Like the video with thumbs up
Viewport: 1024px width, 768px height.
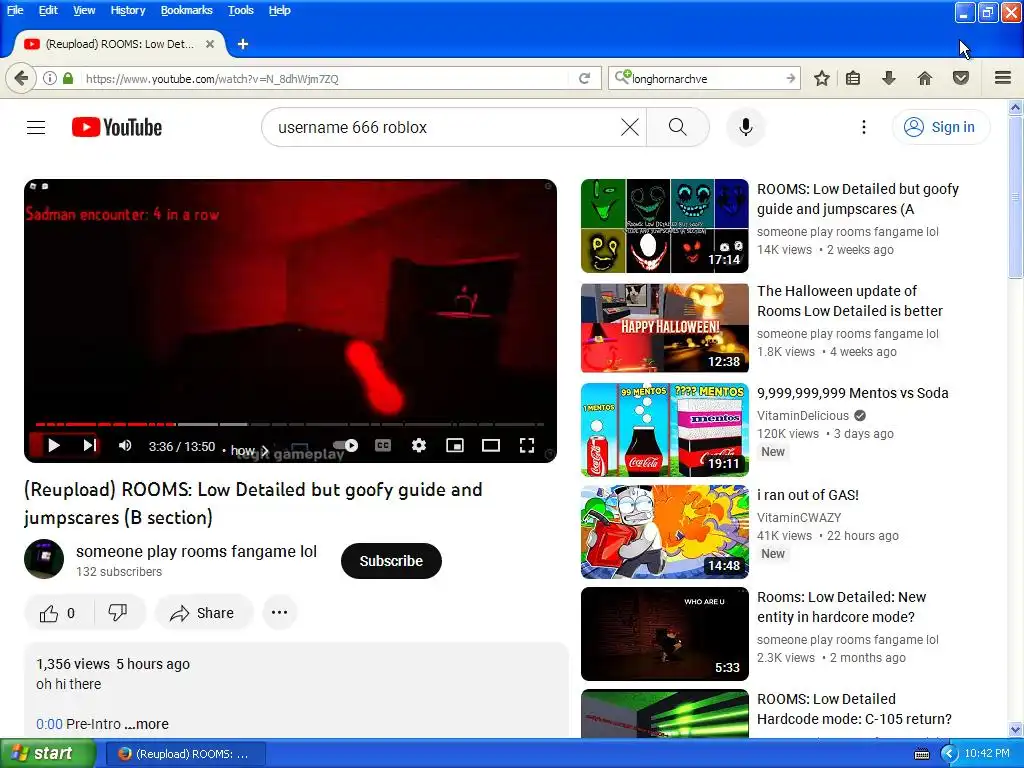(58, 613)
